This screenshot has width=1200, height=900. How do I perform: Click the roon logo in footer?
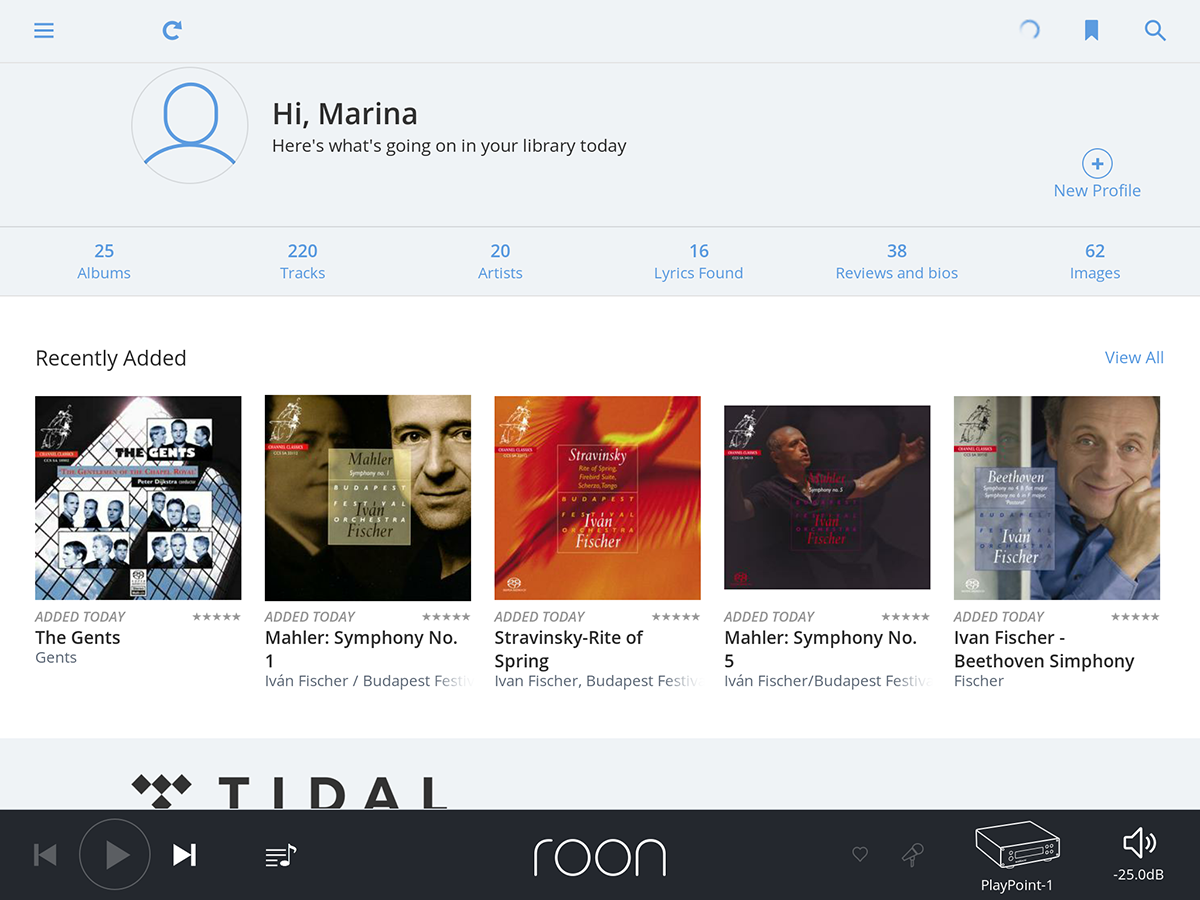tap(600, 857)
